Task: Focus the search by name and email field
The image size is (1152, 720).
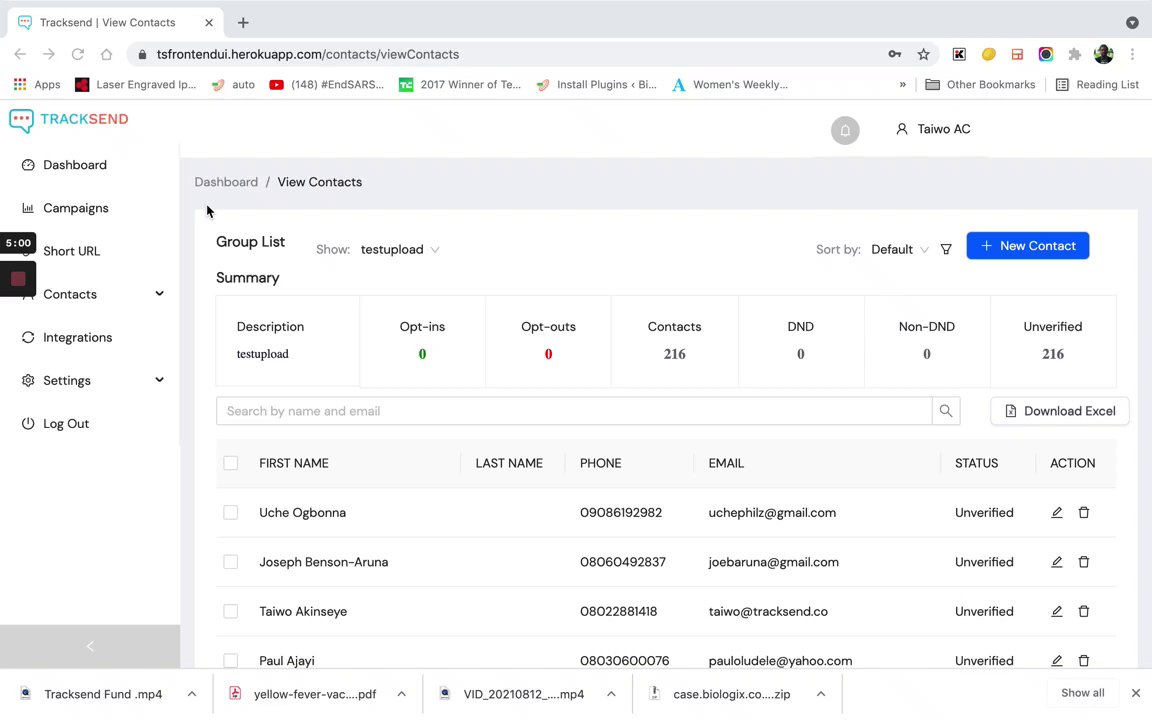Action: 574,411
